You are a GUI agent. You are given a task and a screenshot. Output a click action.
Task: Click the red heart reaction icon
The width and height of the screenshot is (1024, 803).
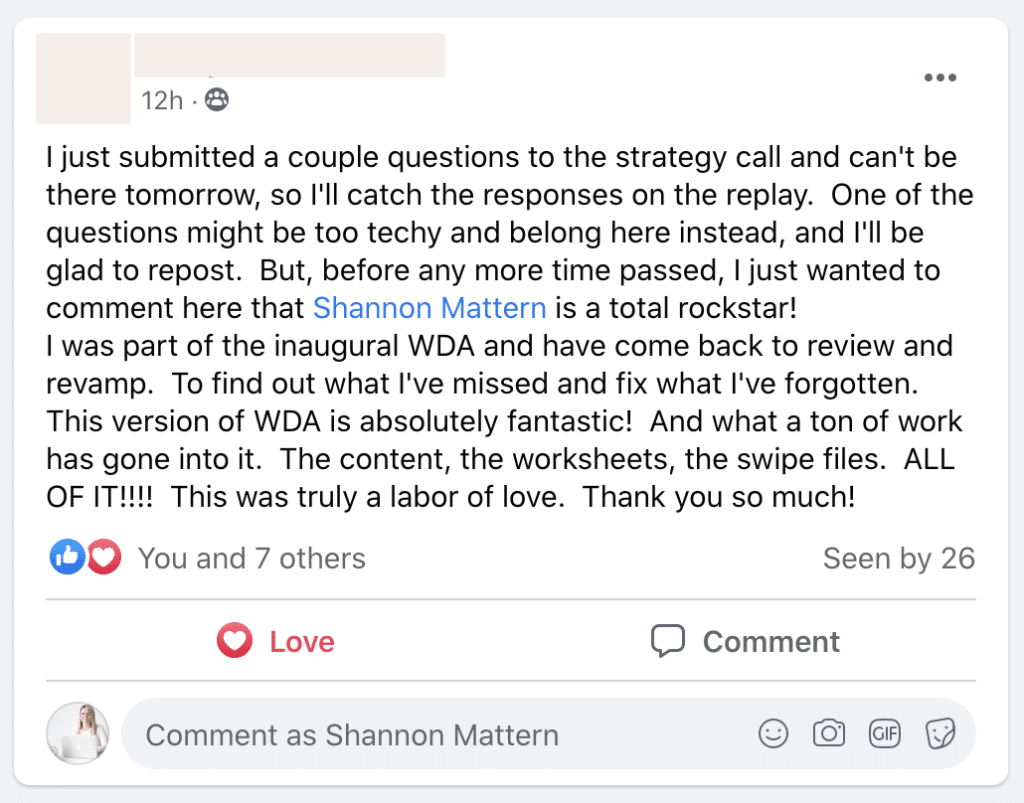click(104, 558)
